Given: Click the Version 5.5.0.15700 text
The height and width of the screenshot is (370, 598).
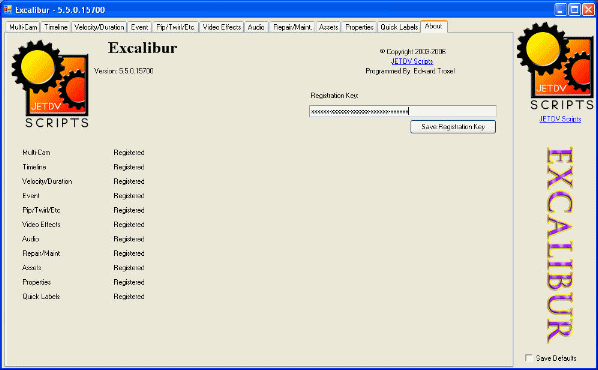Looking at the screenshot, I should 124,71.
